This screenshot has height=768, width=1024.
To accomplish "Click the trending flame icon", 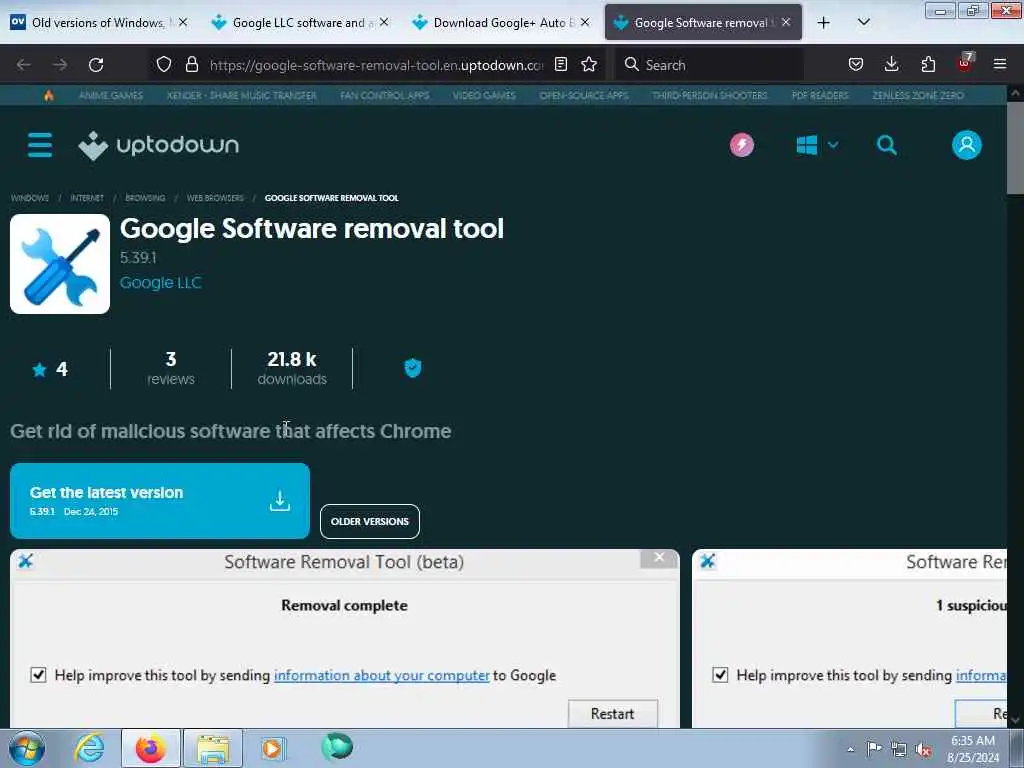I will 48,95.
